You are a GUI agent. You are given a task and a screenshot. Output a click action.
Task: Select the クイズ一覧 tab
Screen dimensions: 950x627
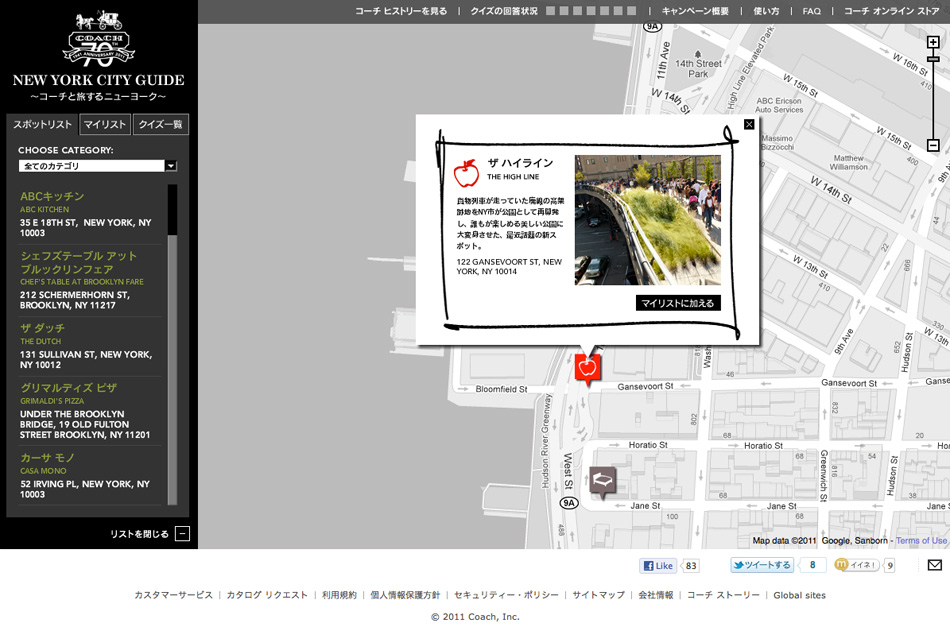point(161,124)
